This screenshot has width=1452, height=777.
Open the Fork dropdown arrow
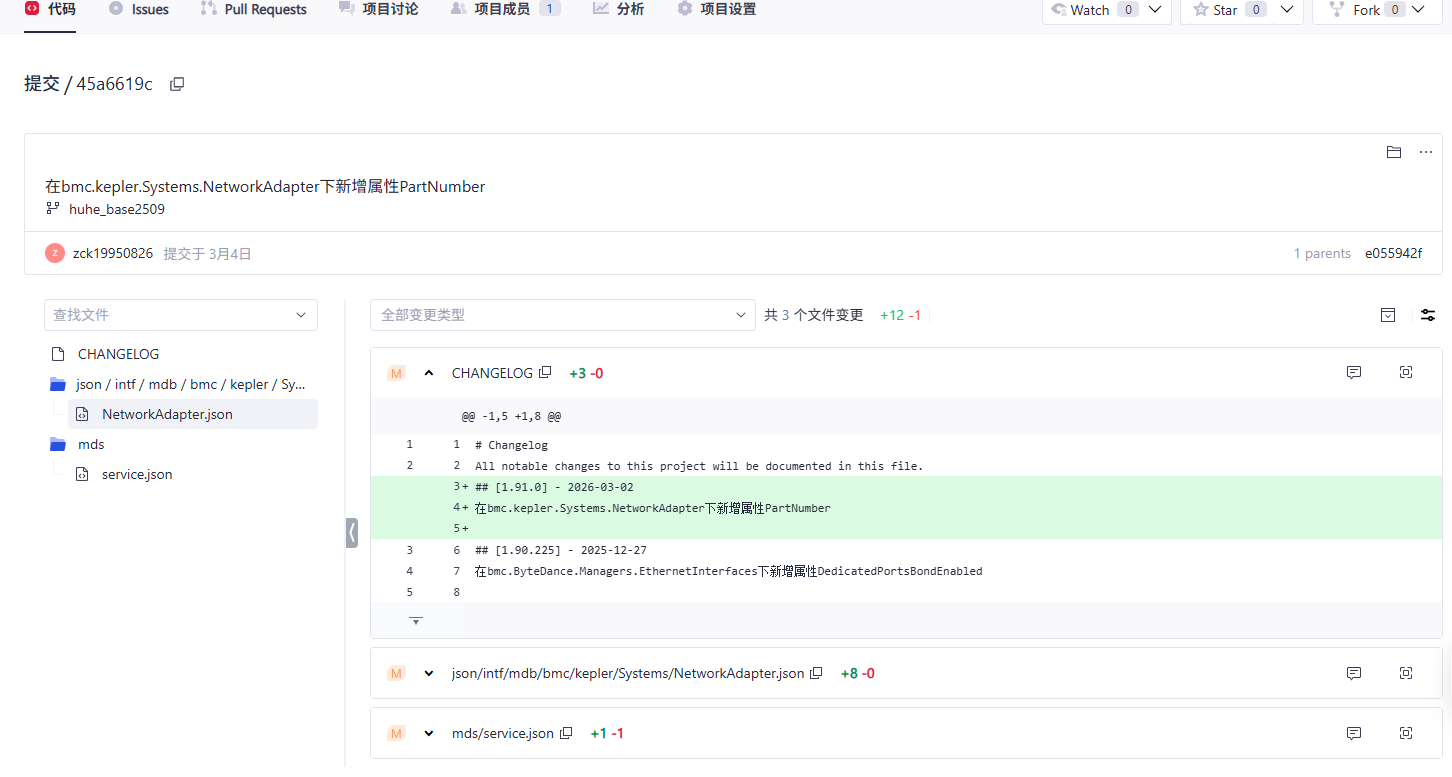coord(1418,10)
